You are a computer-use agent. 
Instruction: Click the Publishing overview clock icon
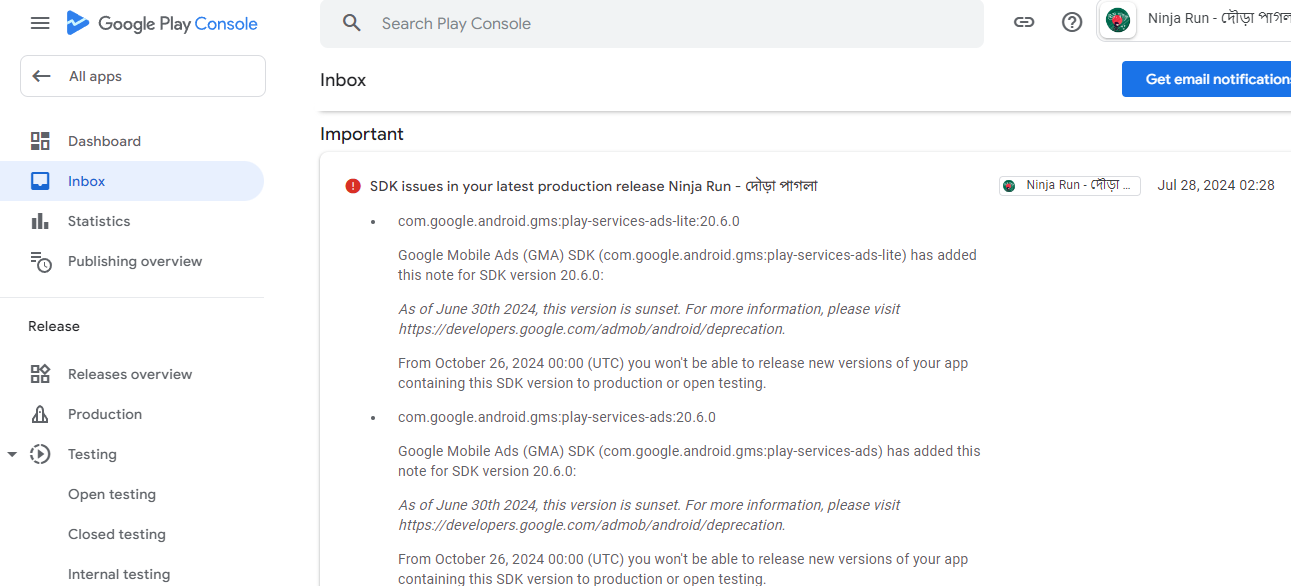point(40,262)
